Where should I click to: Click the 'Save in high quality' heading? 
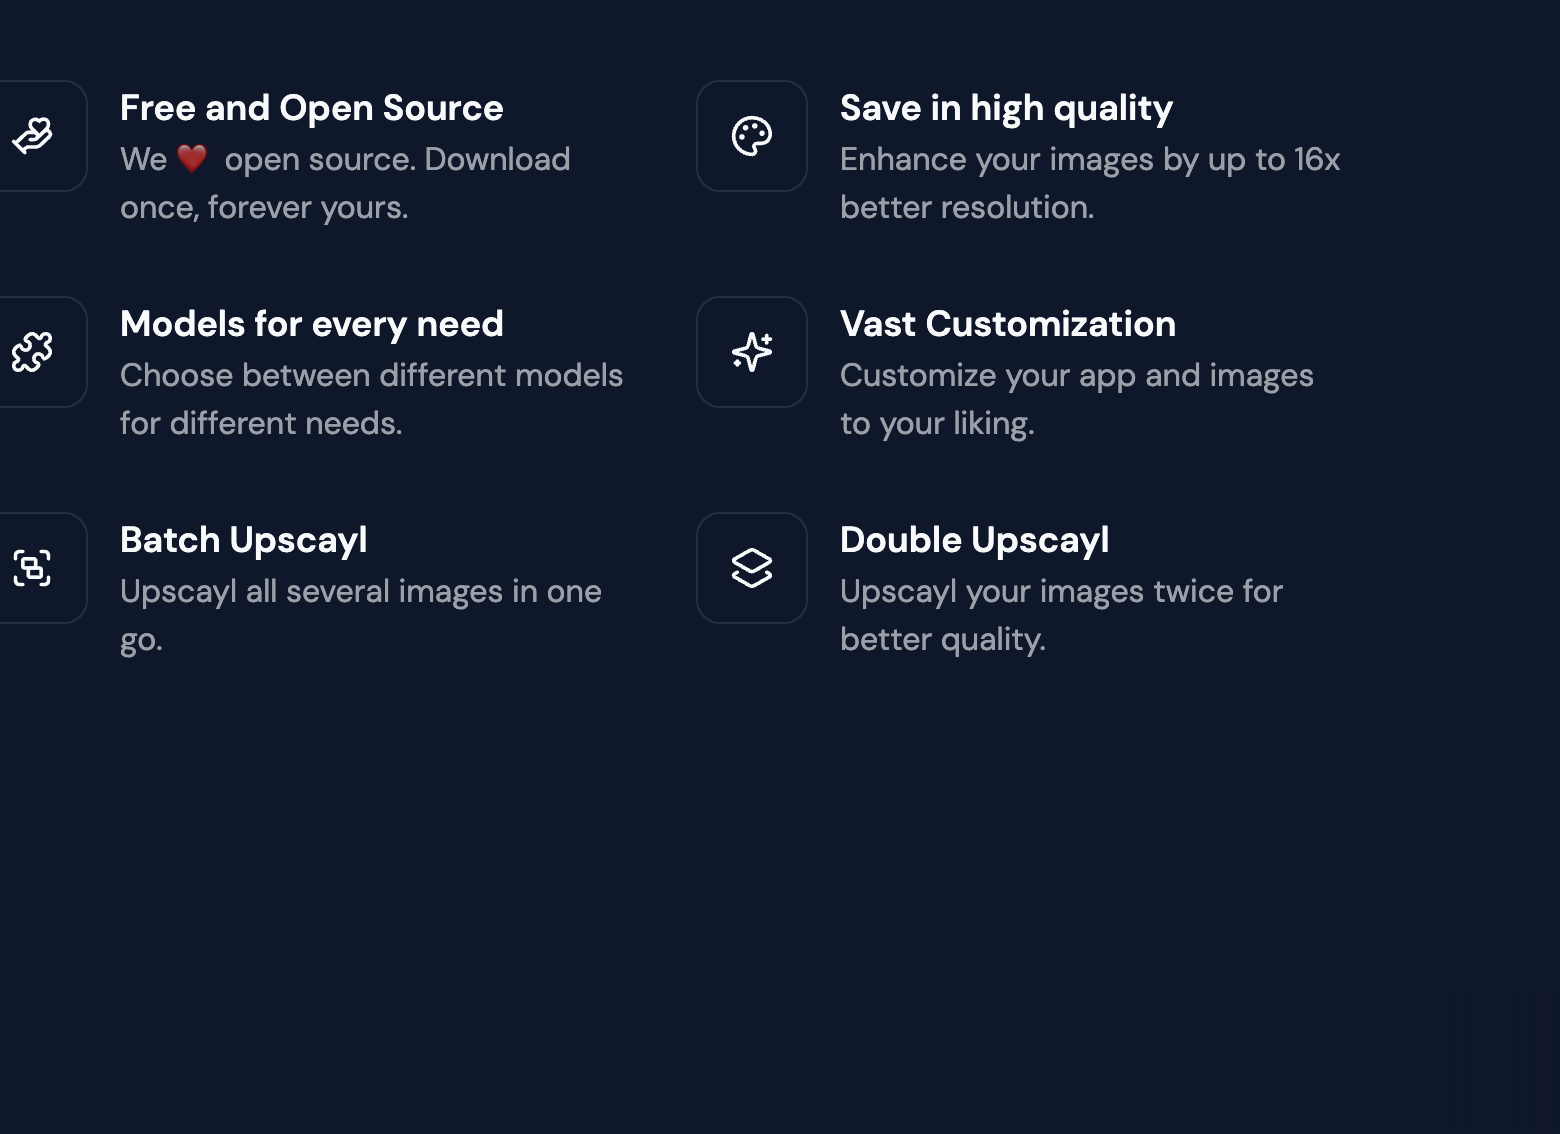coord(1006,109)
